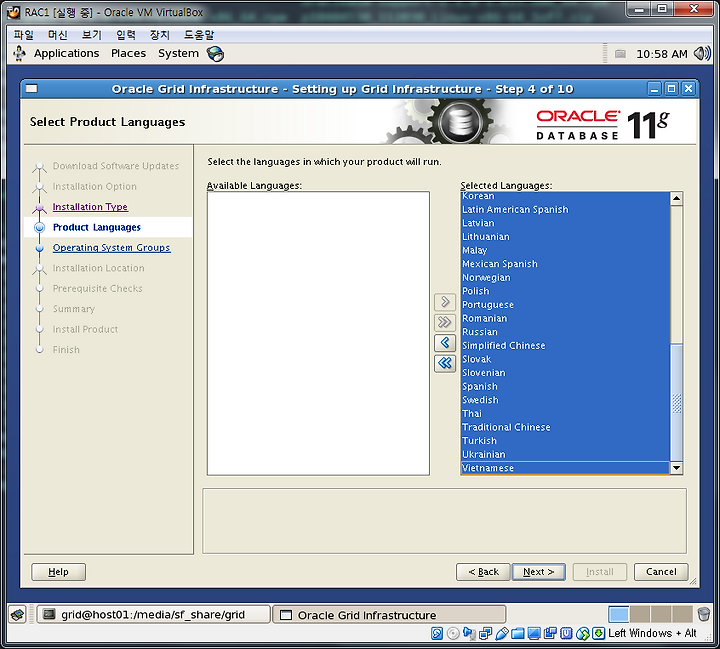Open the 파일 menu in VirtualBox
The width and height of the screenshot is (720, 649).
coord(23,35)
